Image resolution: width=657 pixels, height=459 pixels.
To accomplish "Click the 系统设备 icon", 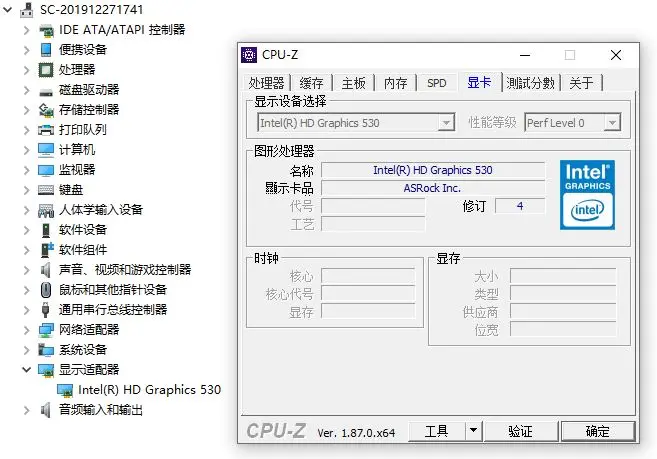I will (x=46, y=350).
